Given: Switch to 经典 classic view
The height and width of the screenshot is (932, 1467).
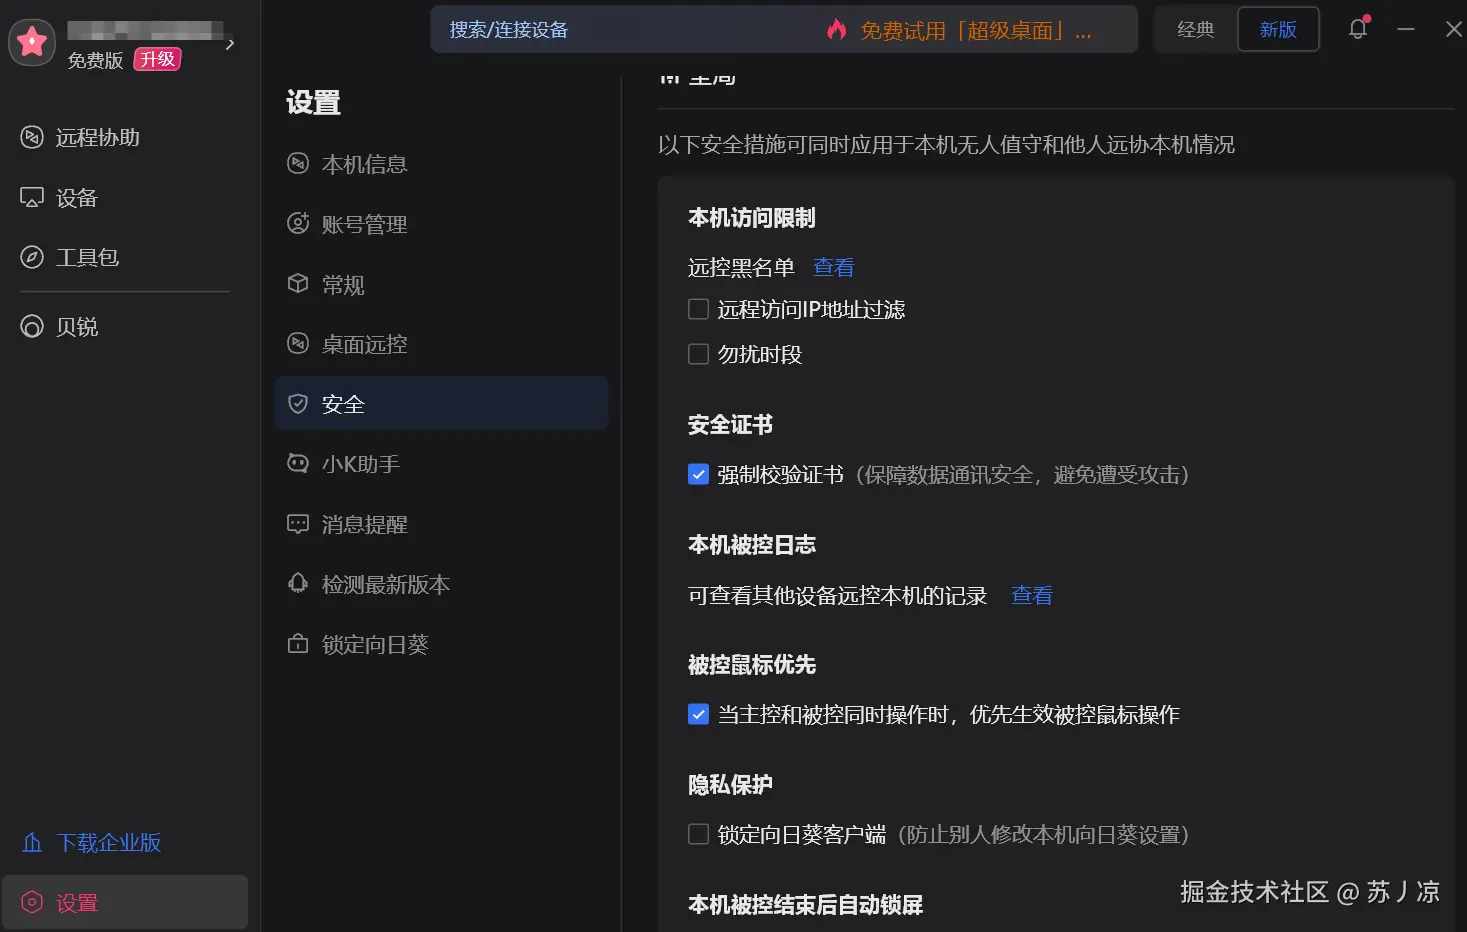Looking at the screenshot, I should coord(1195,30).
